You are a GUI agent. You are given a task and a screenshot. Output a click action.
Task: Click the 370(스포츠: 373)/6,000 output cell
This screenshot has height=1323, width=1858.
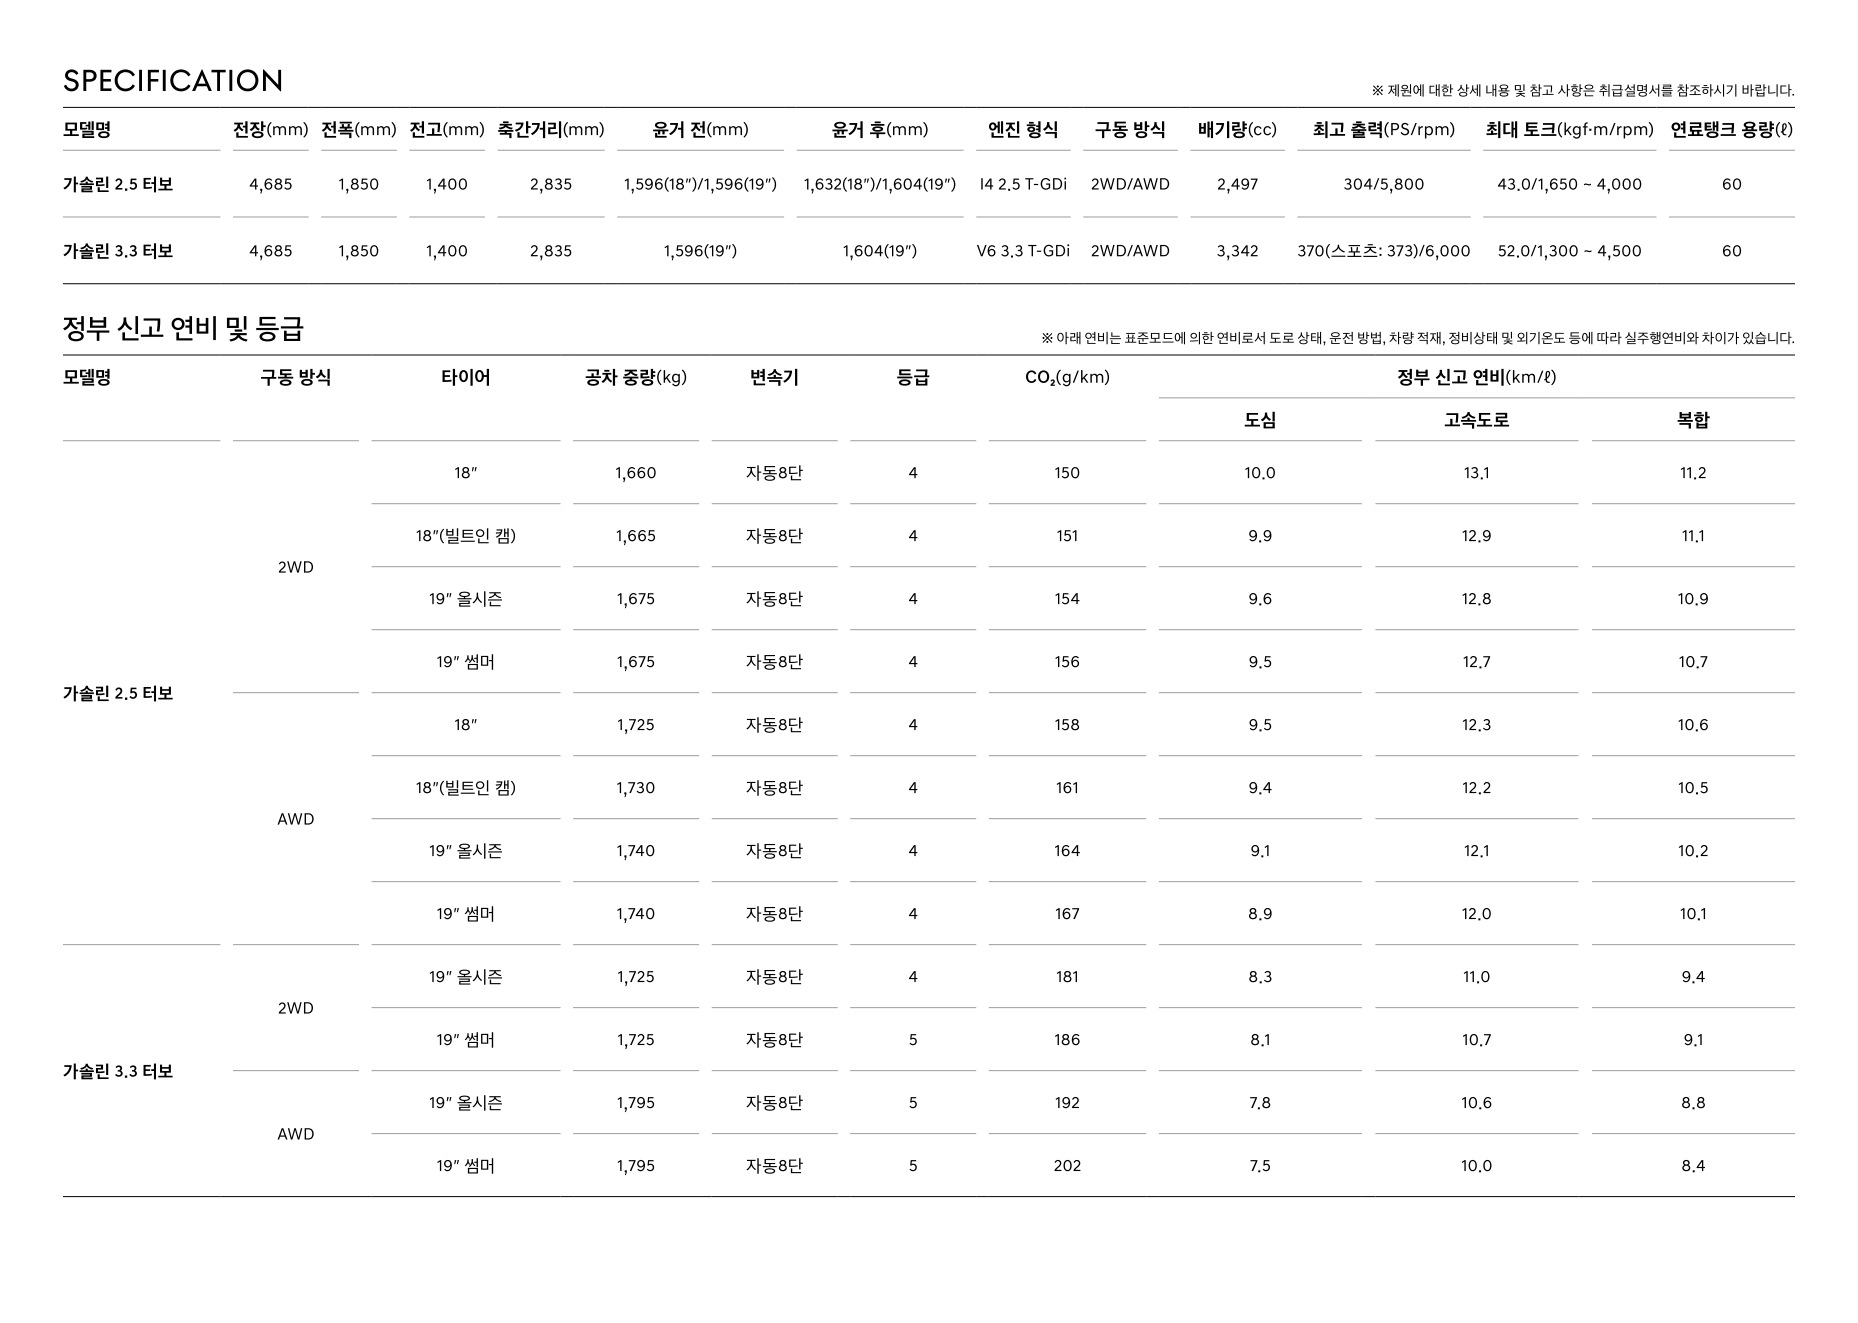click(x=1383, y=251)
